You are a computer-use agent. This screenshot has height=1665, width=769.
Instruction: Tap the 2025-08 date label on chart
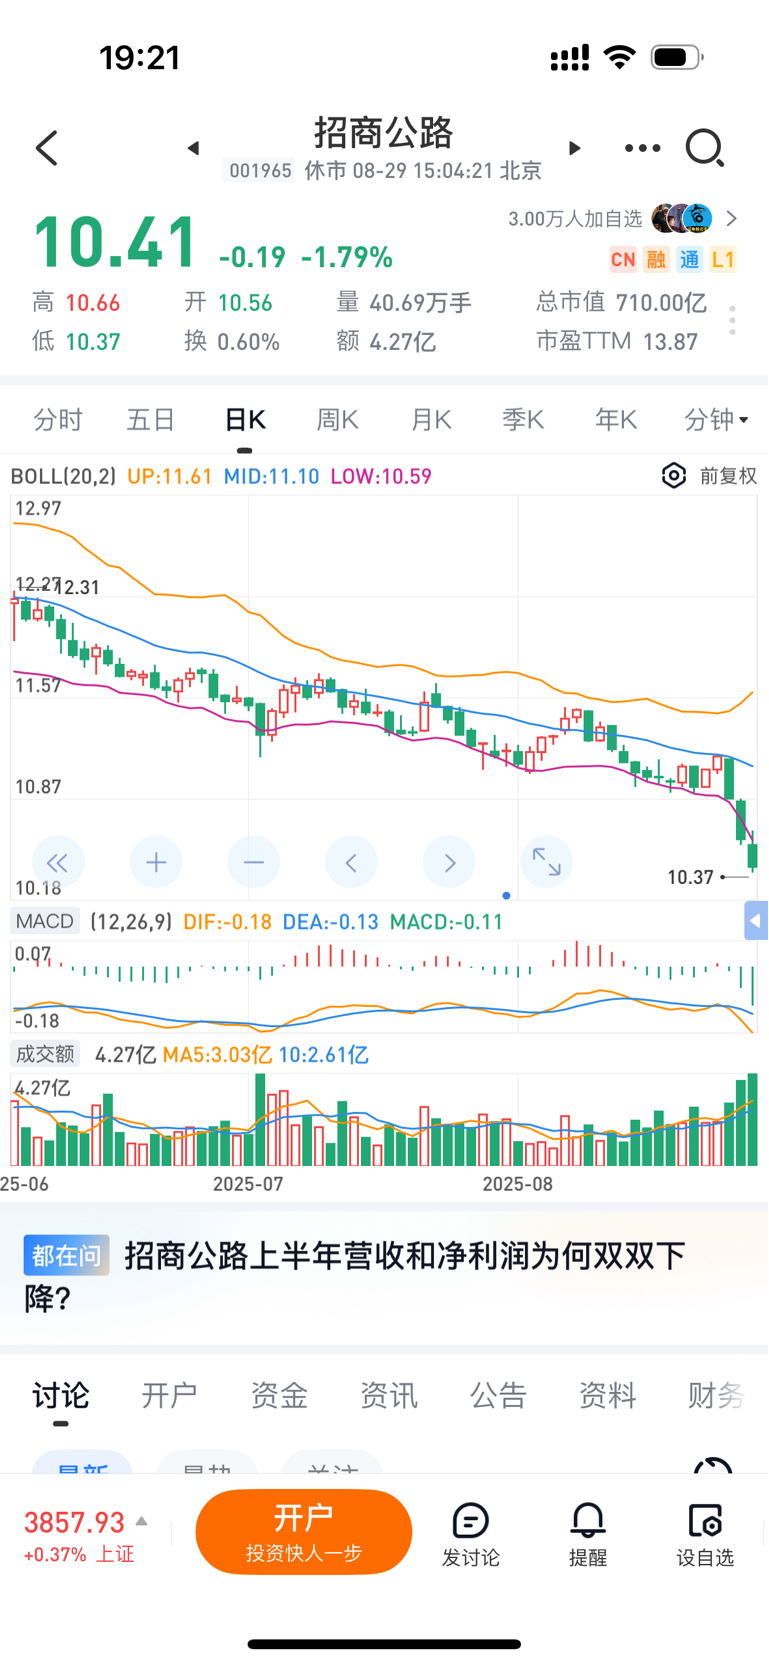[517, 1183]
